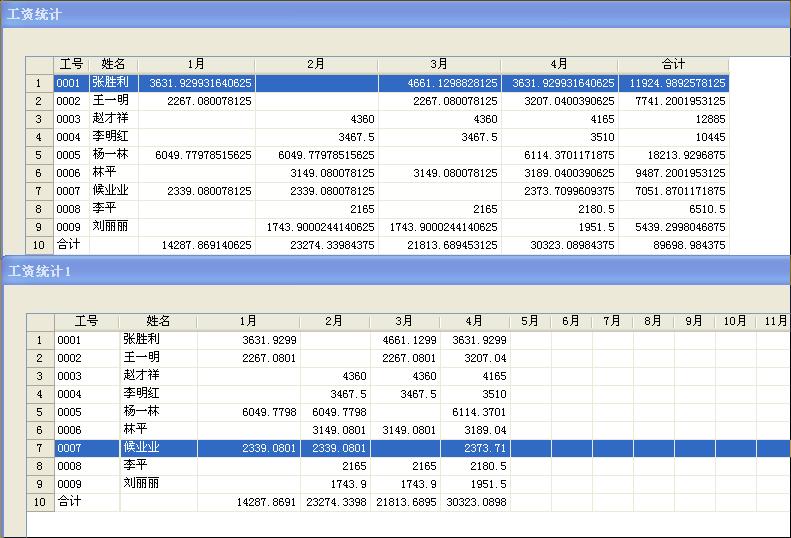Click the cell 3631.9299 under 1月 in the bottom table
Image resolution: width=791 pixels, height=538 pixels.
[x=248, y=340]
